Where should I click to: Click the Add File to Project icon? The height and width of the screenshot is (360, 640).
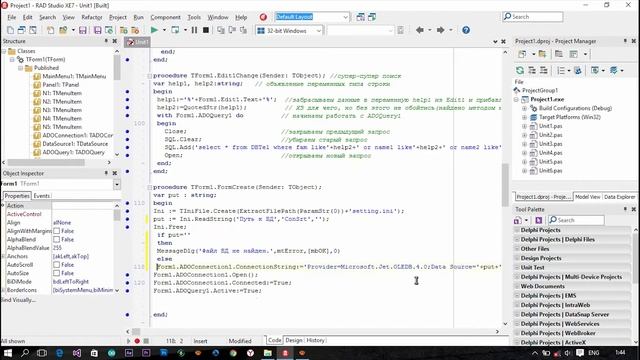click(124, 30)
